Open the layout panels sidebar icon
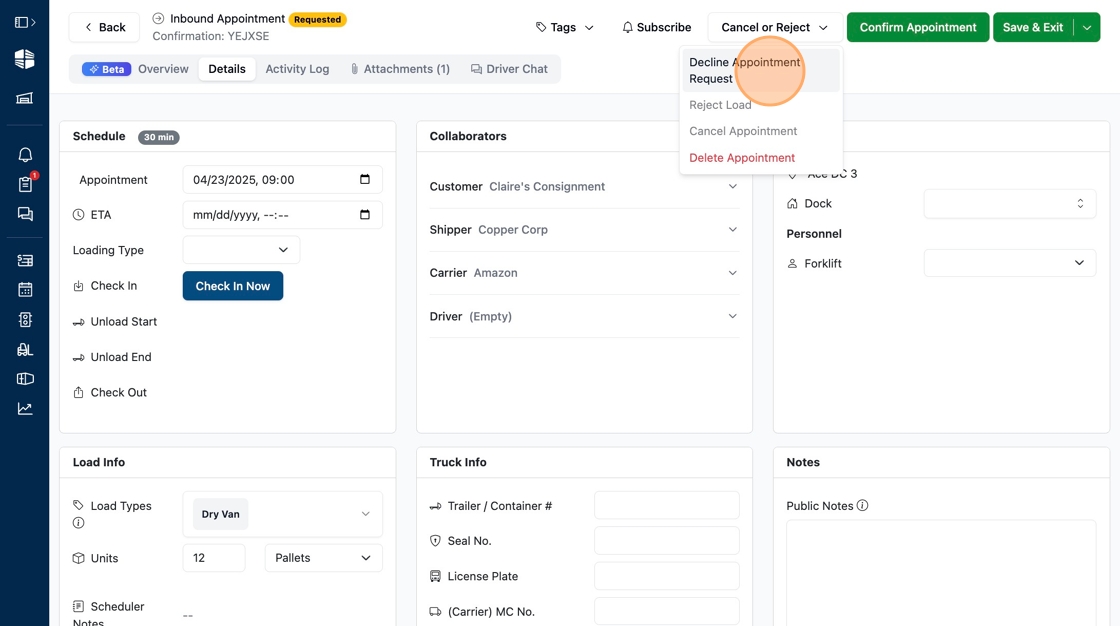The width and height of the screenshot is (1120, 626). 25,379
